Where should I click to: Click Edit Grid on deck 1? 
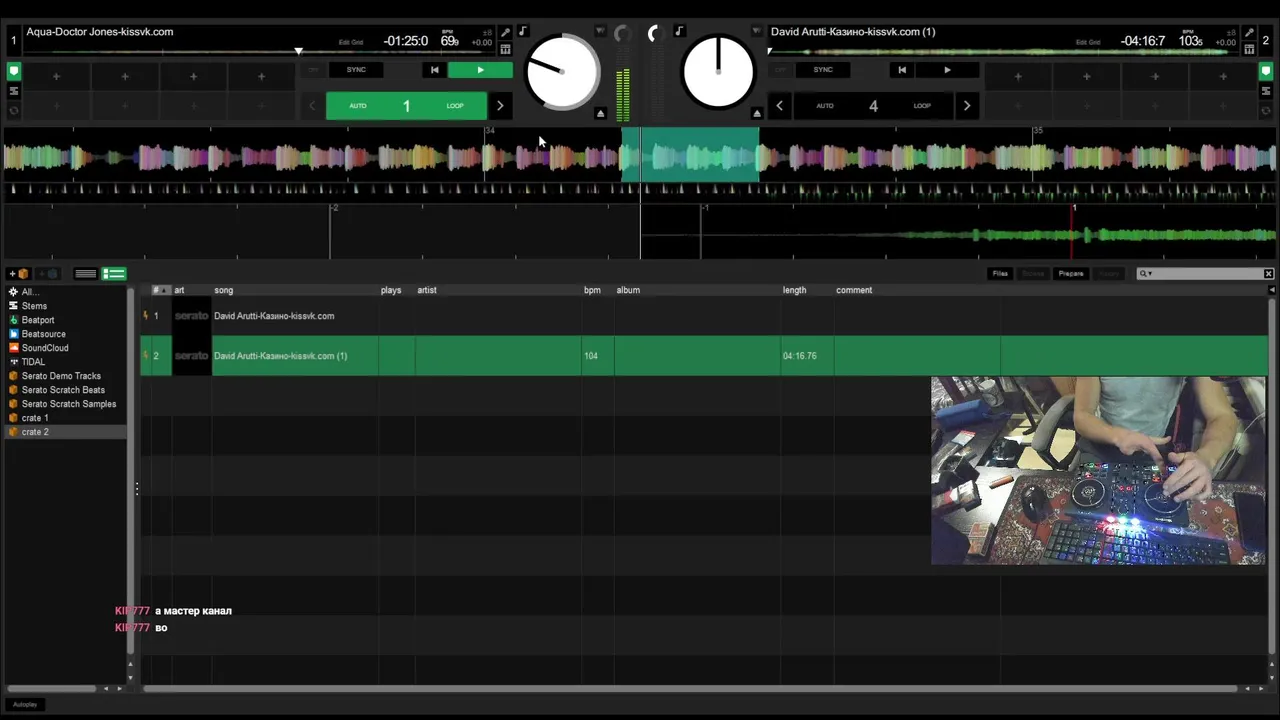pos(351,42)
